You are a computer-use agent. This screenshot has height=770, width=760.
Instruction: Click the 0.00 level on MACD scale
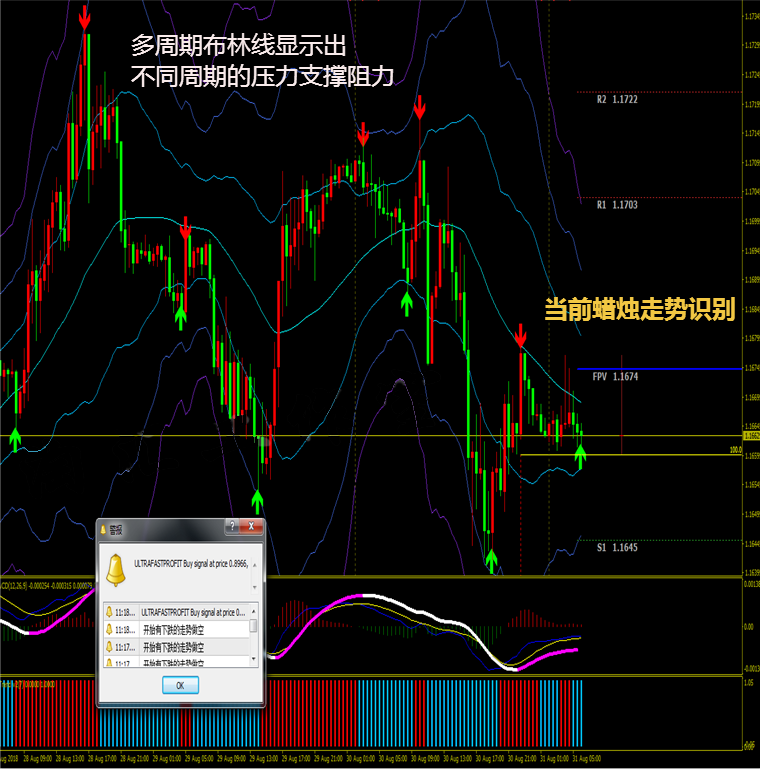748,627
